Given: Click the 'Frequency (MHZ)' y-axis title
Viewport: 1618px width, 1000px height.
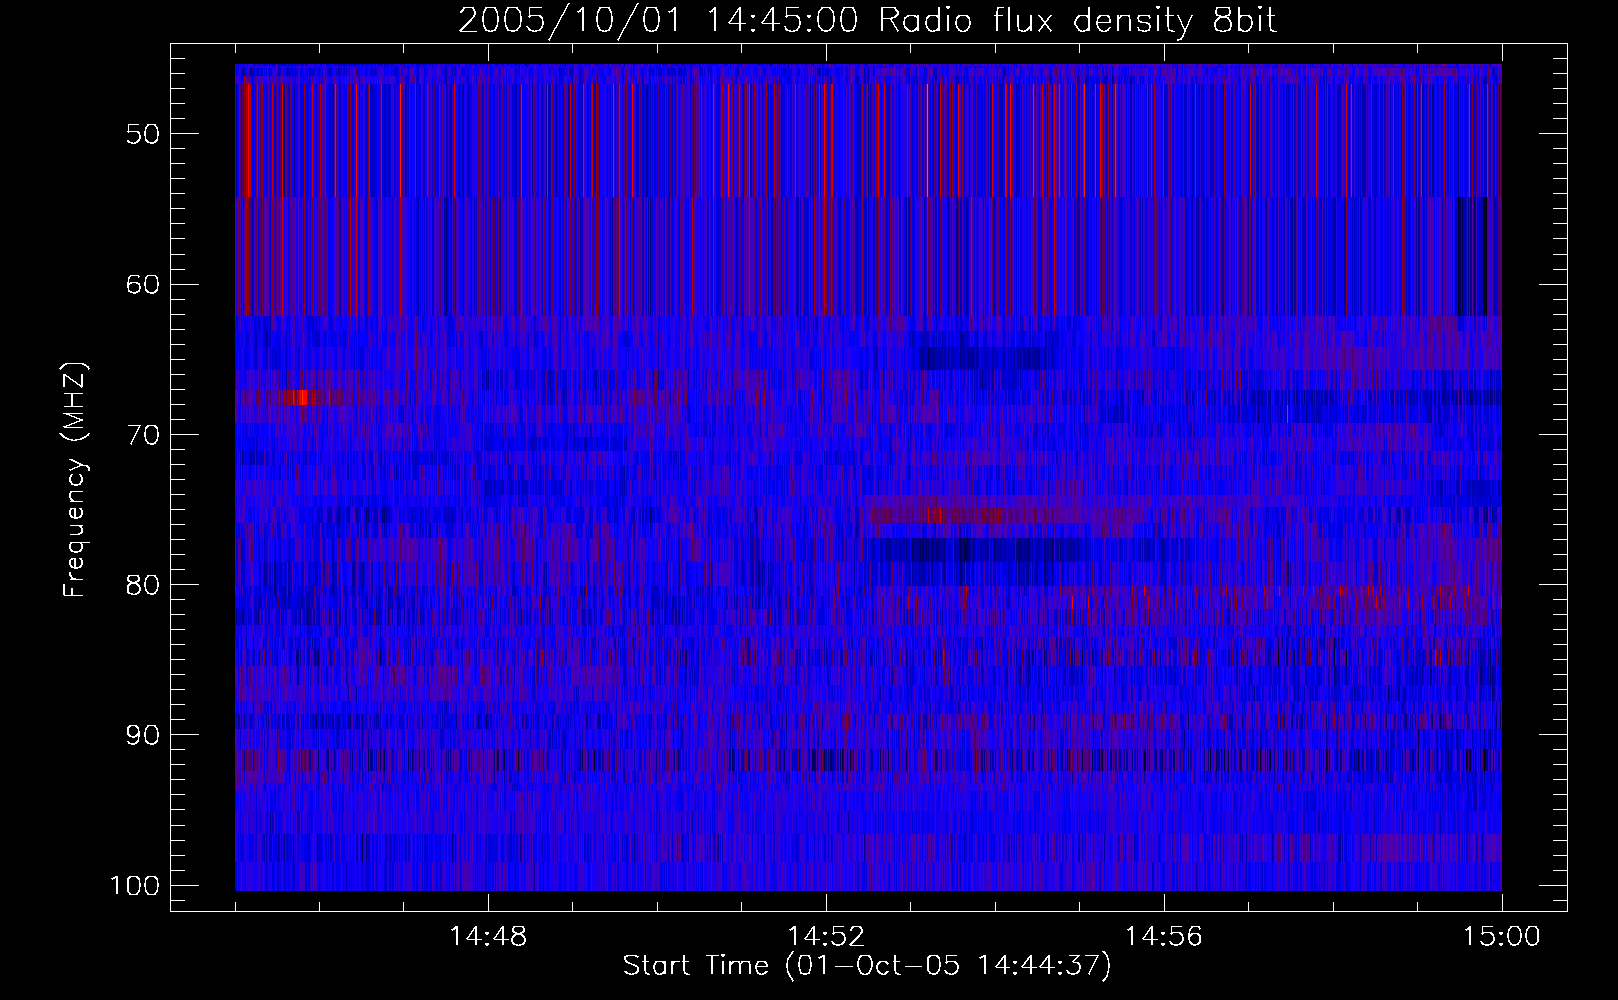Looking at the screenshot, I should click(76, 480).
